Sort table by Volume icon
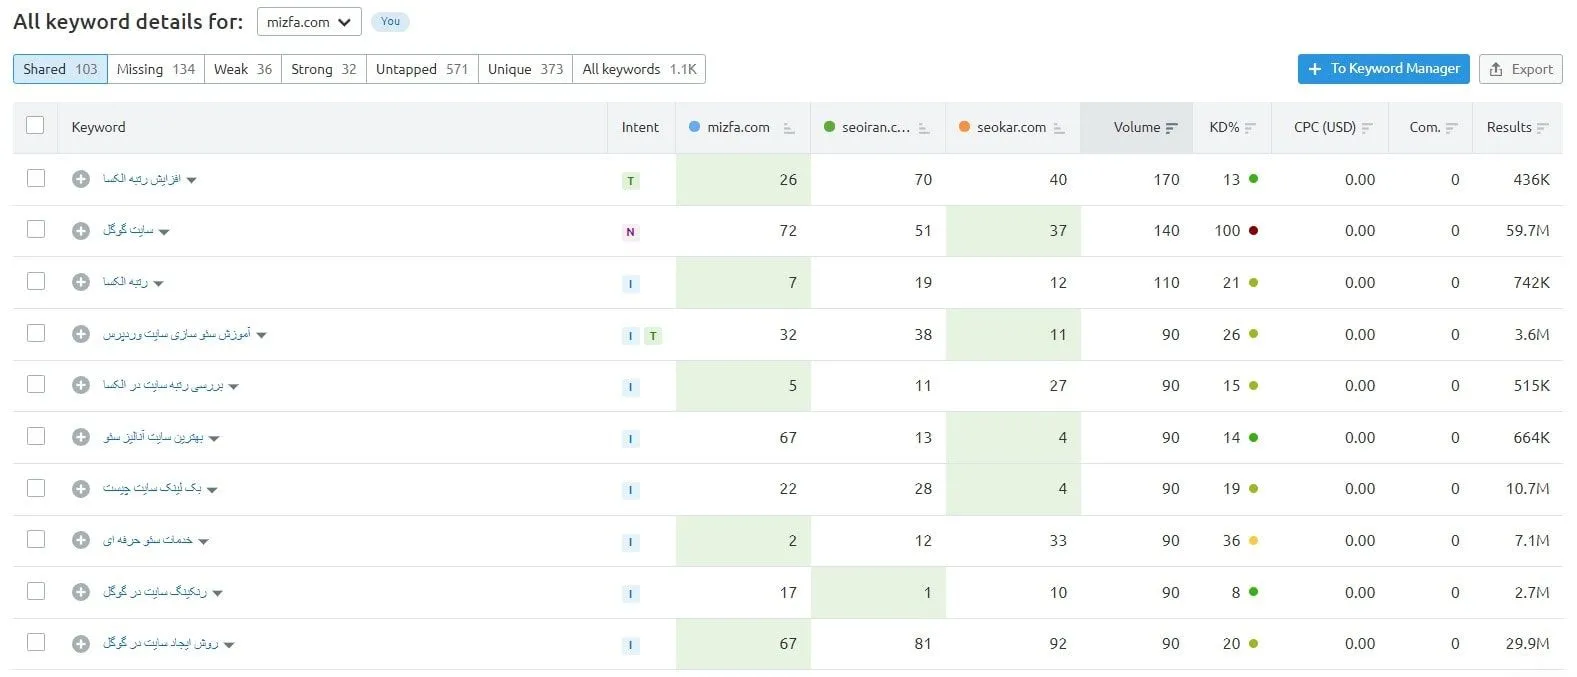This screenshot has width=1577, height=677. pyautogui.click(x=1172, y=128)
